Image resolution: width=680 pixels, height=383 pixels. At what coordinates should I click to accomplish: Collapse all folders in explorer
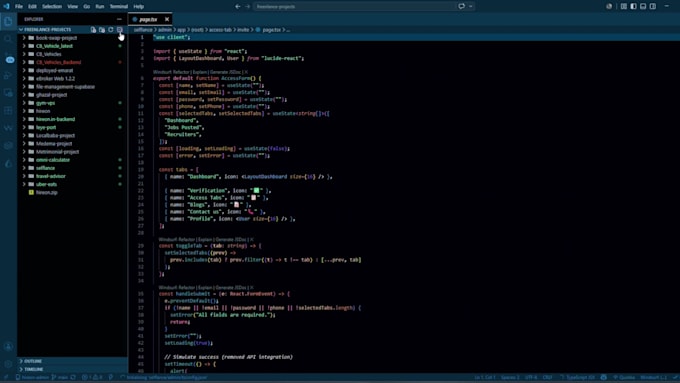point(120,29)
